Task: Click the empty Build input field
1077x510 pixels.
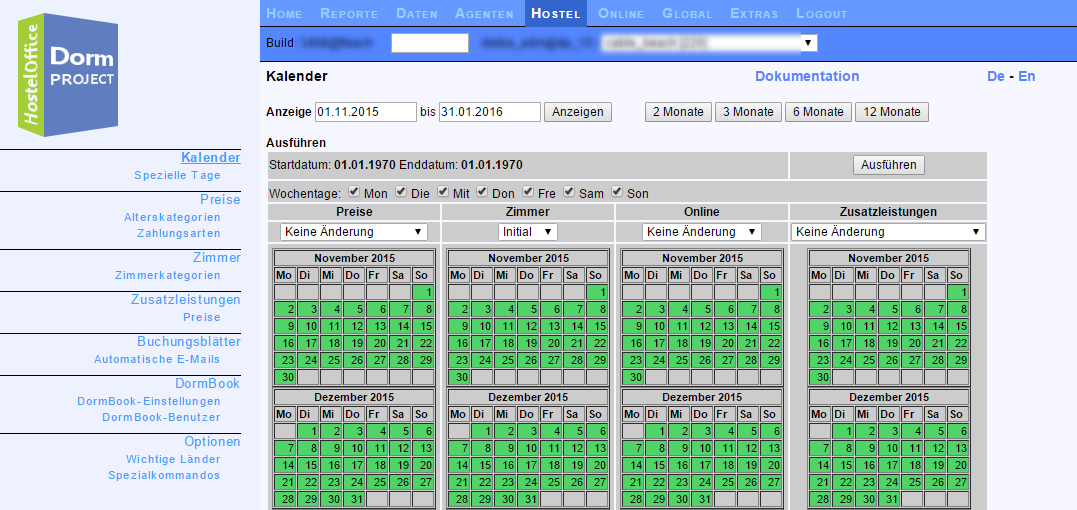Action: (x=430, y=43)
